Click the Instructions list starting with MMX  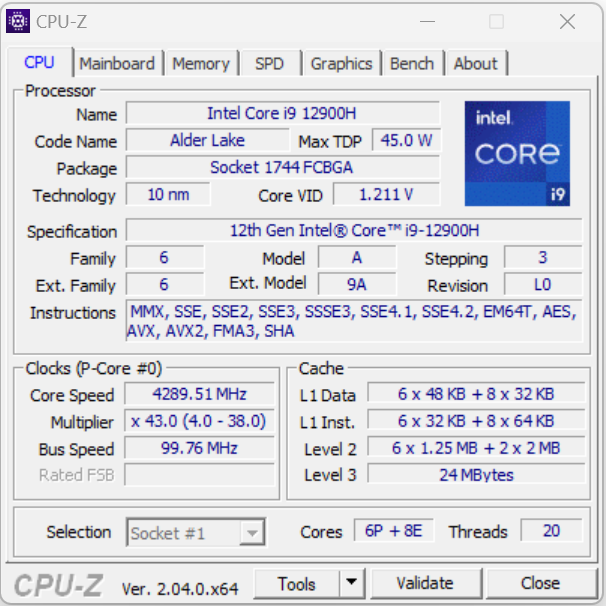tap(354, 321)
